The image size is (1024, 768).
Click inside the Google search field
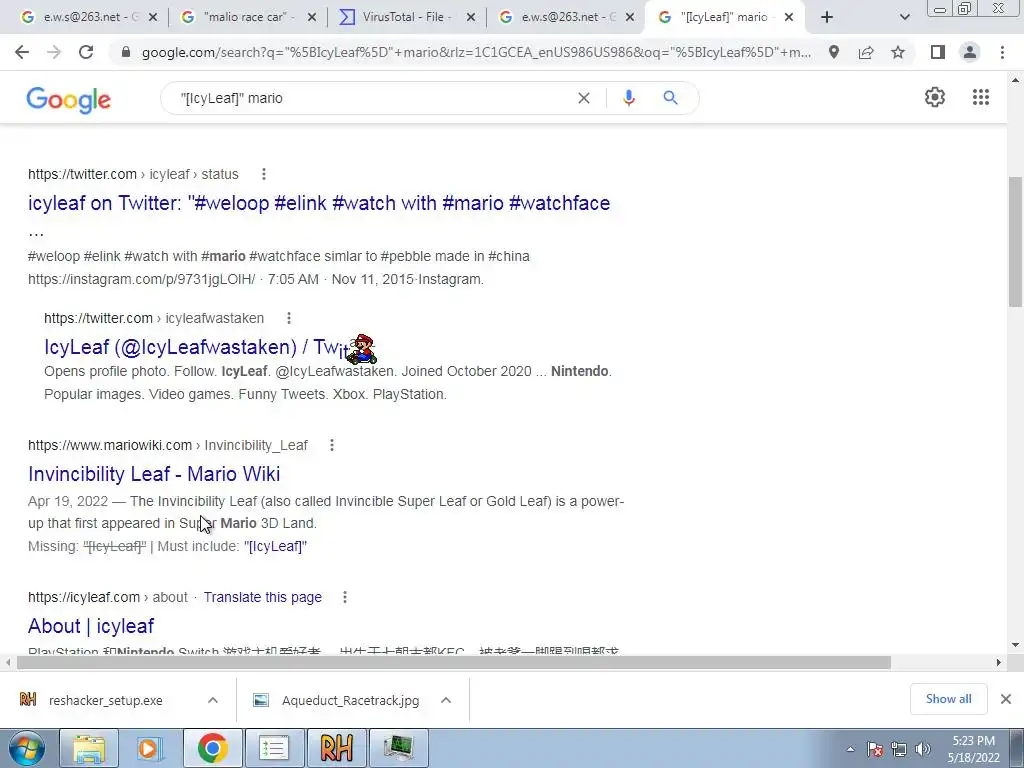(372, 98)
